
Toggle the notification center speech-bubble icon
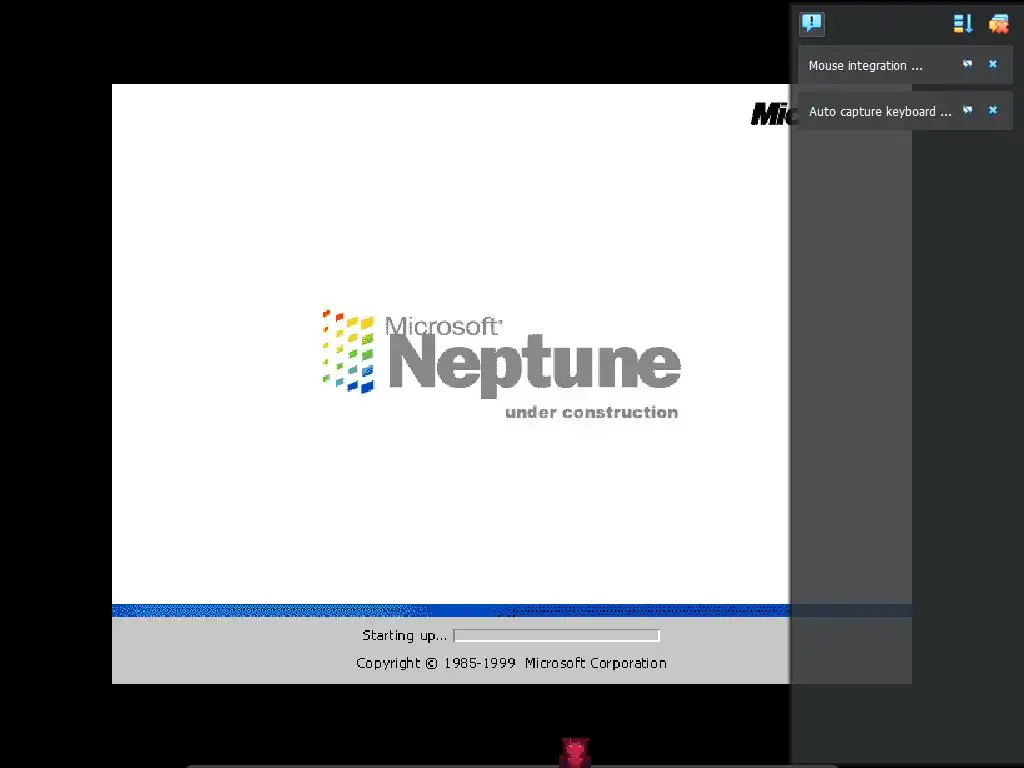pos(812,24)
